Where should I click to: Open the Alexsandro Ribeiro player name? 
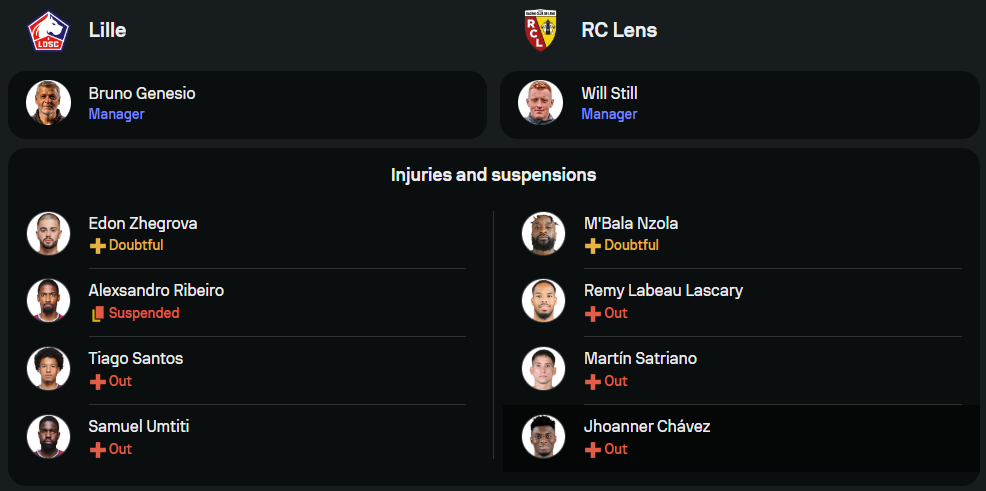156,291
